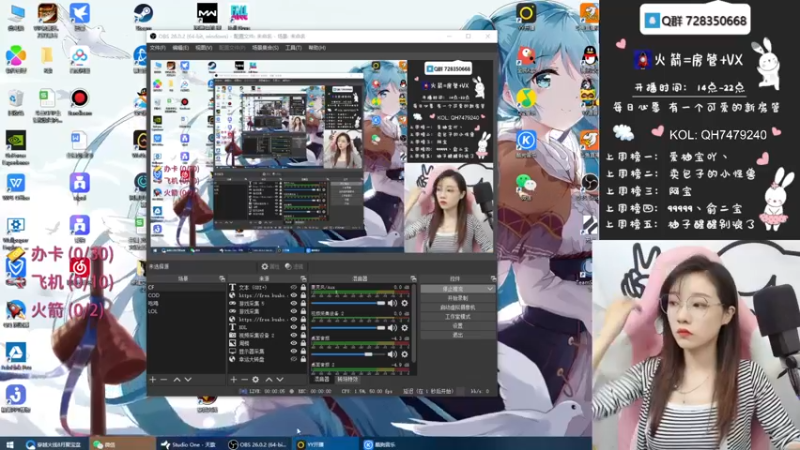Move the selected scene down
The width and height of the screenshot is (800, 450).
tap(188, 380)
